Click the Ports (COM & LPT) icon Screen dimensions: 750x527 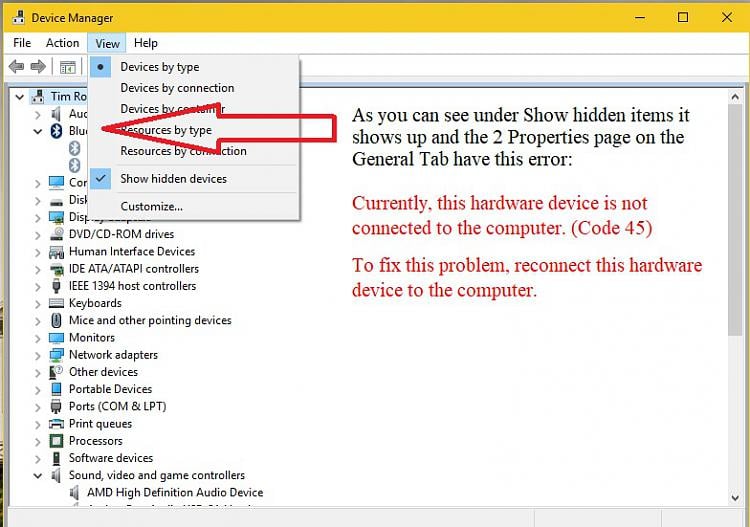tap(56, 406)
